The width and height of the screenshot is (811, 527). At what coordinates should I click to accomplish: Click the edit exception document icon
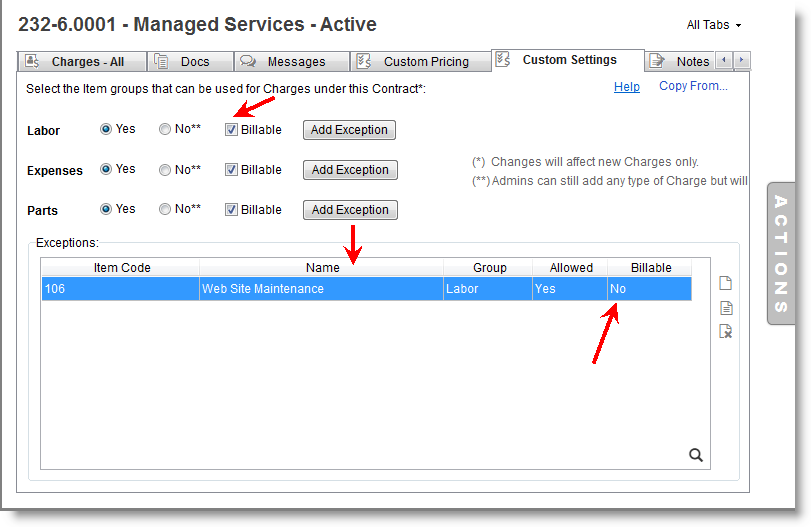727,308
